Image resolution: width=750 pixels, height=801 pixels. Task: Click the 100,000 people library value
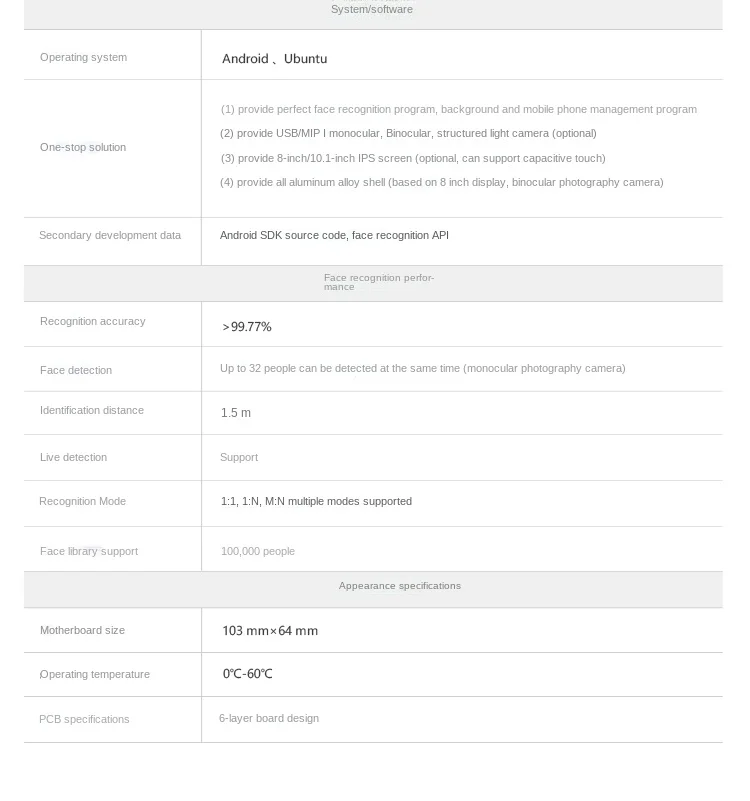point(257,552)
